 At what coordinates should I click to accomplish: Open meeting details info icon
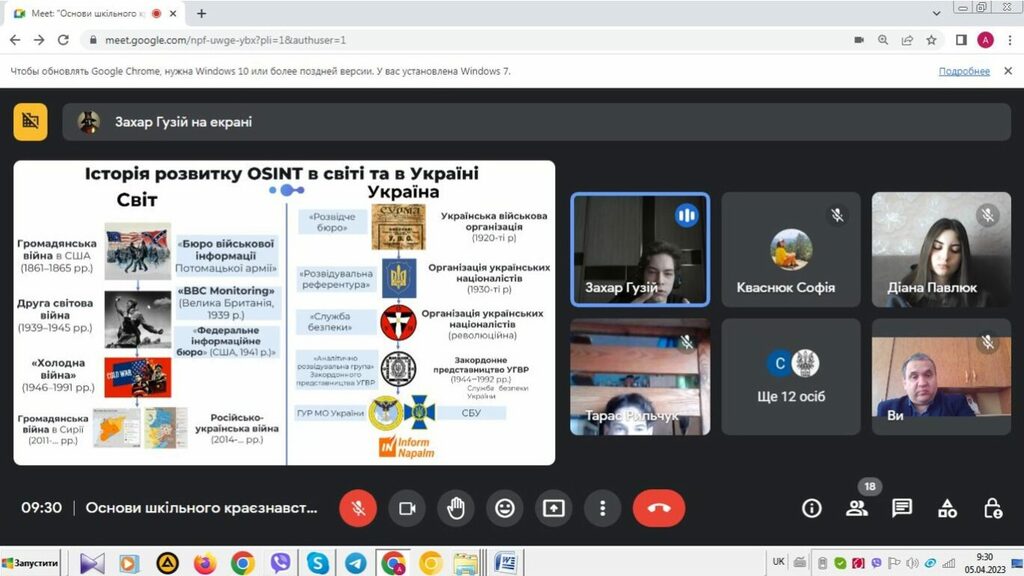coord(812,508)
